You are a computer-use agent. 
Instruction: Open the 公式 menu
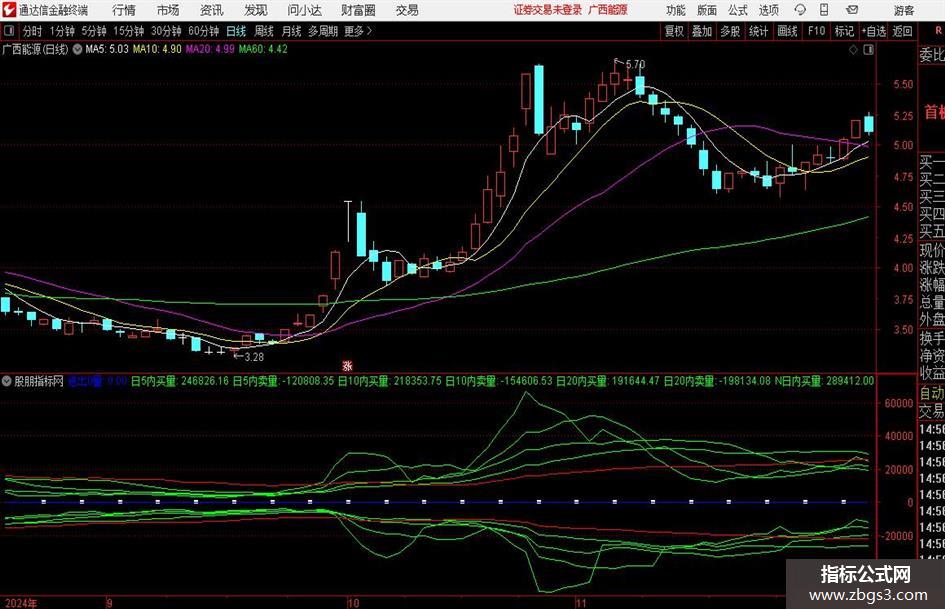(x=737, y=10)
